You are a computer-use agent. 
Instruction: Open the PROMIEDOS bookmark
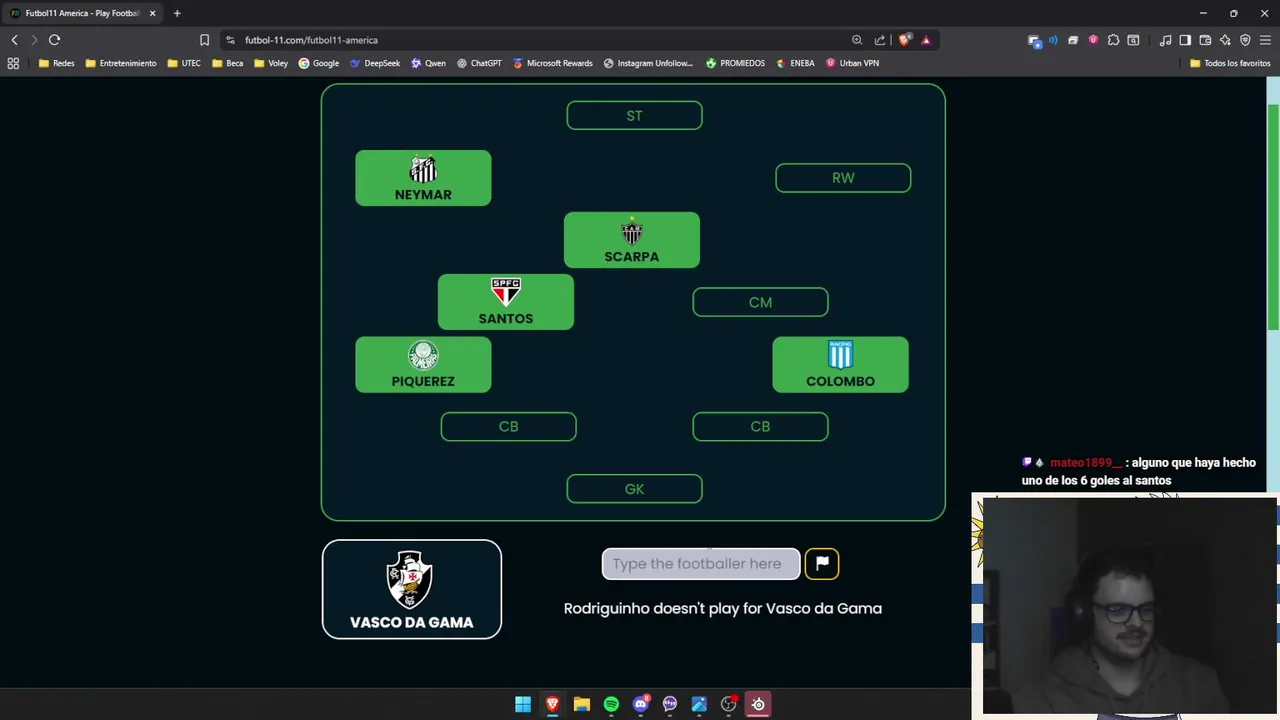point(735,63)
